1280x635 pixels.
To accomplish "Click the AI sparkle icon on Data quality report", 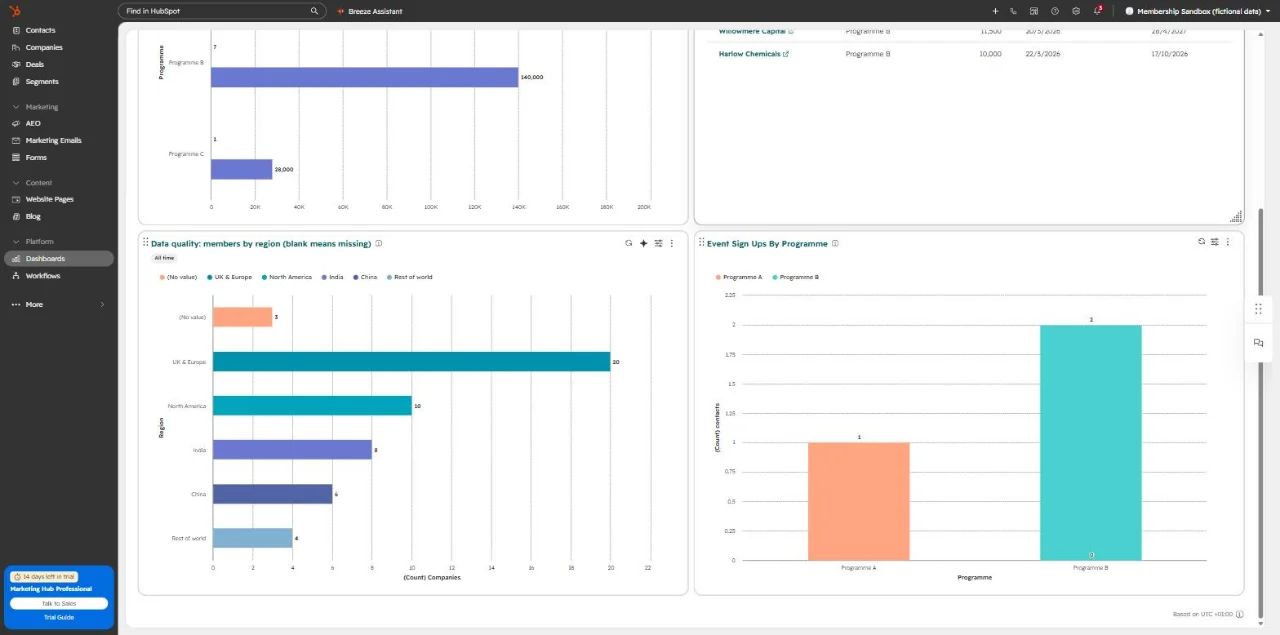I will (x=644, y=243).
